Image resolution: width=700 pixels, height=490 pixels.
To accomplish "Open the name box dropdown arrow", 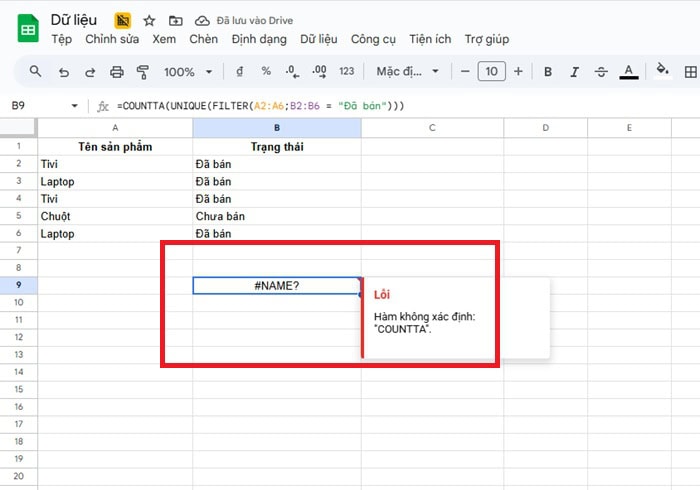I will pyautogui.click(x=75, y=106).
